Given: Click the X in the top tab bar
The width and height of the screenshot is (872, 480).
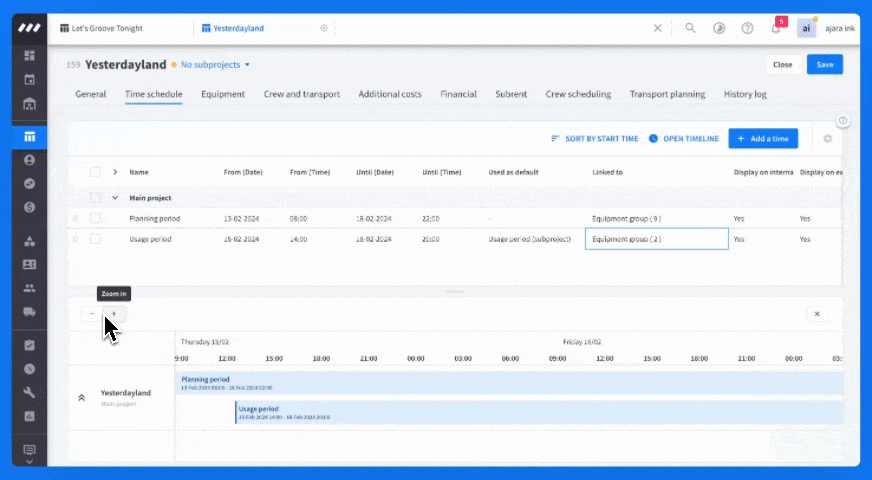Looking at the screenshot, I should 657,28.
